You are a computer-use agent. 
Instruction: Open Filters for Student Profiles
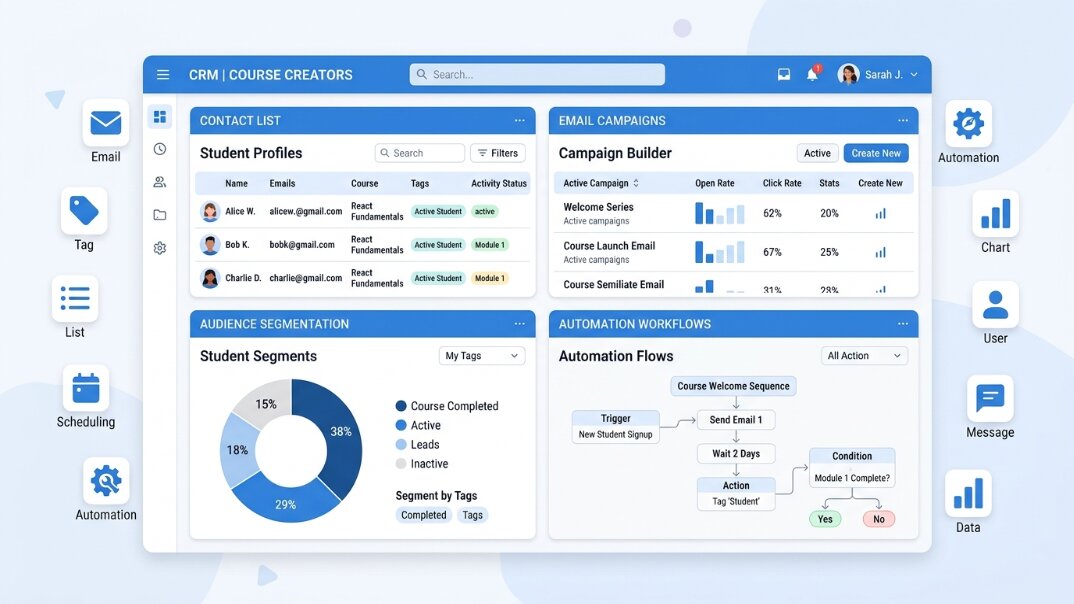tap(498, 153)
